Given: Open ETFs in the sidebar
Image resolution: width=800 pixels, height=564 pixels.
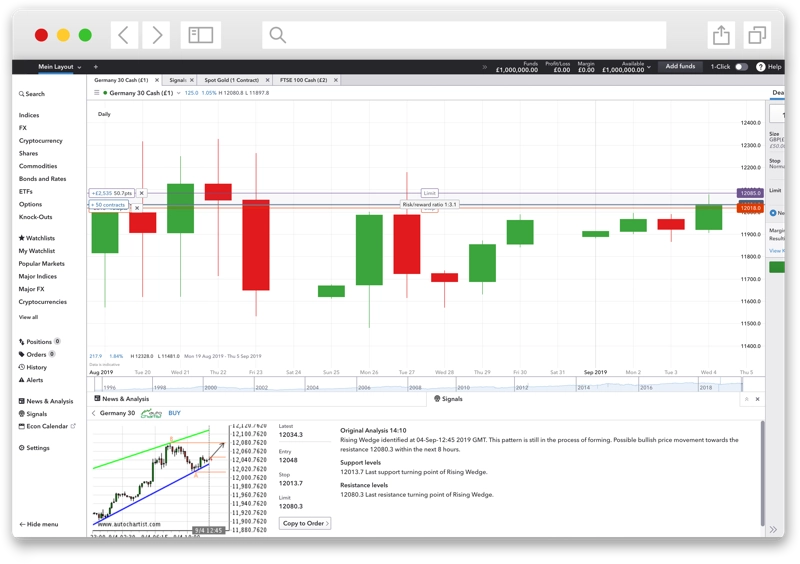Looking at the screenshot, I should [26, 192].
